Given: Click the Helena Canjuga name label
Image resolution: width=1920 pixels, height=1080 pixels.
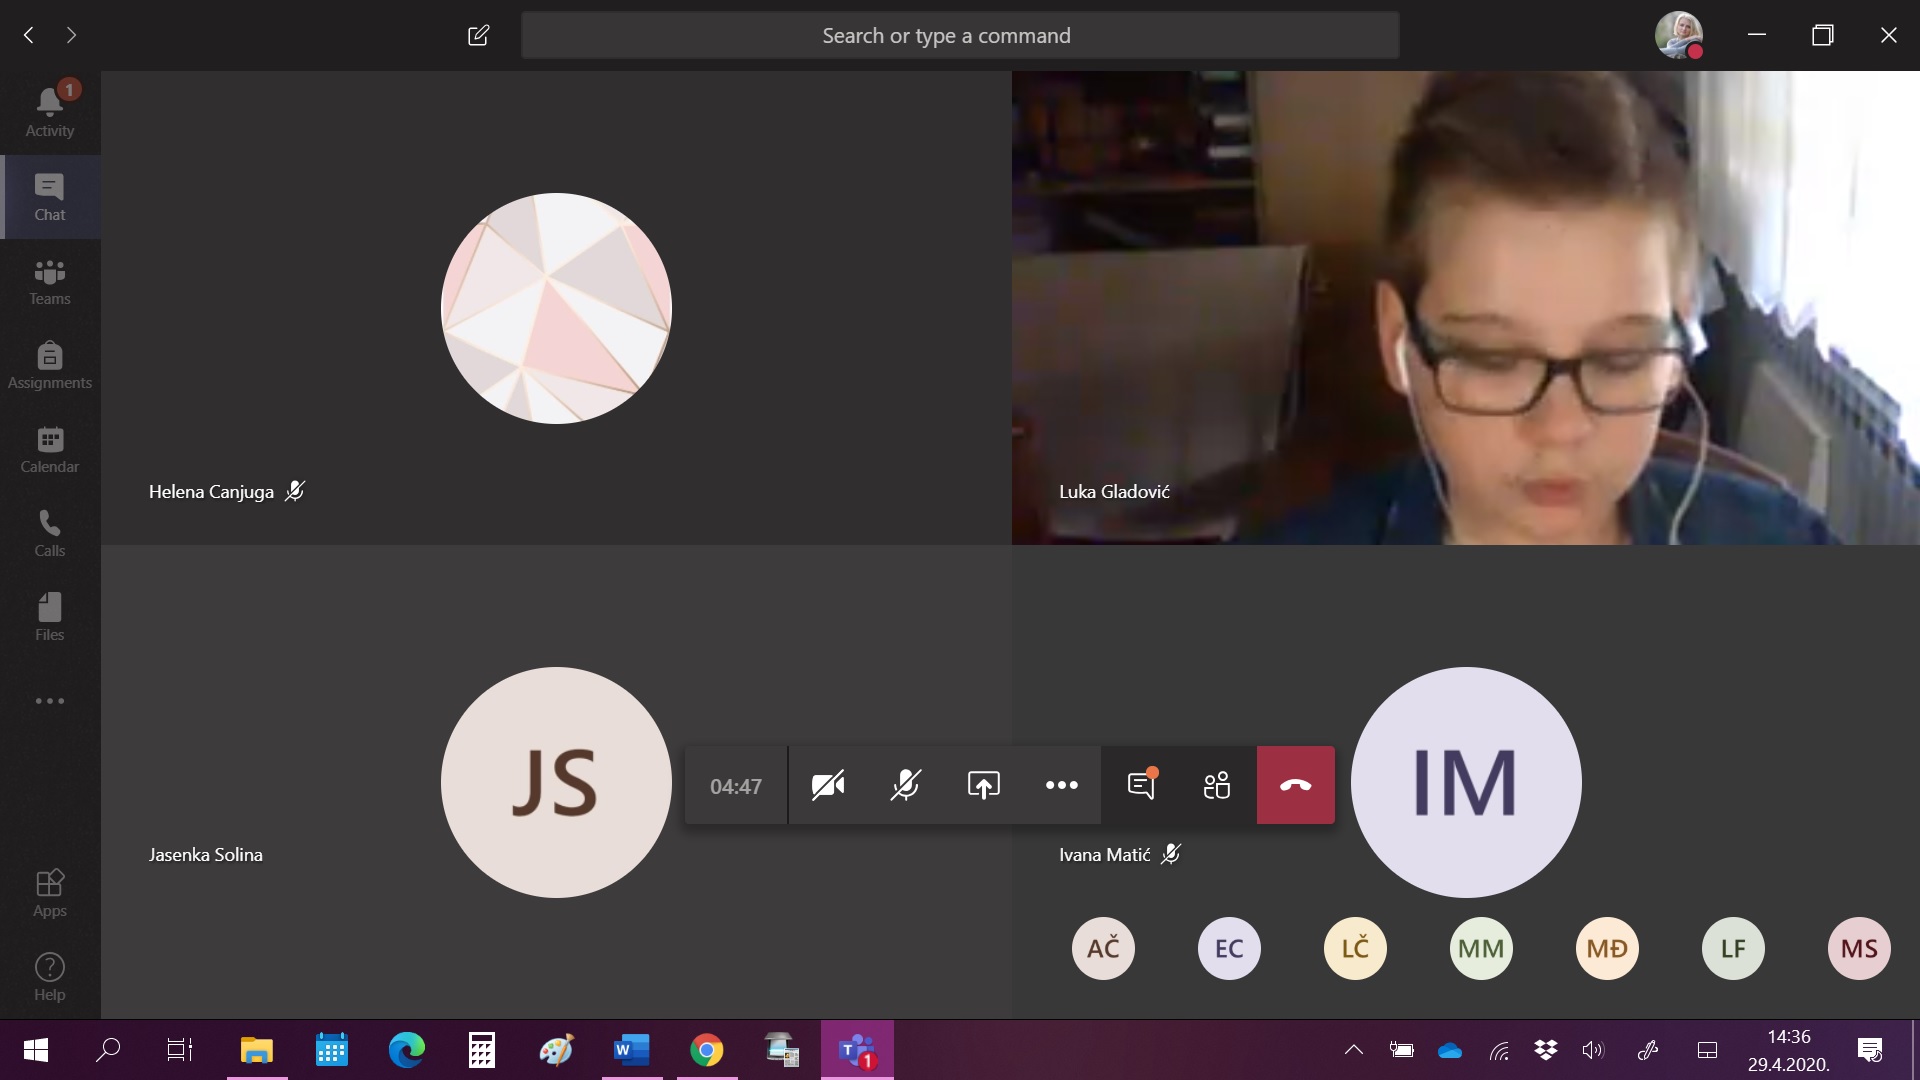Looking at the screenshot, I should 211,491.
